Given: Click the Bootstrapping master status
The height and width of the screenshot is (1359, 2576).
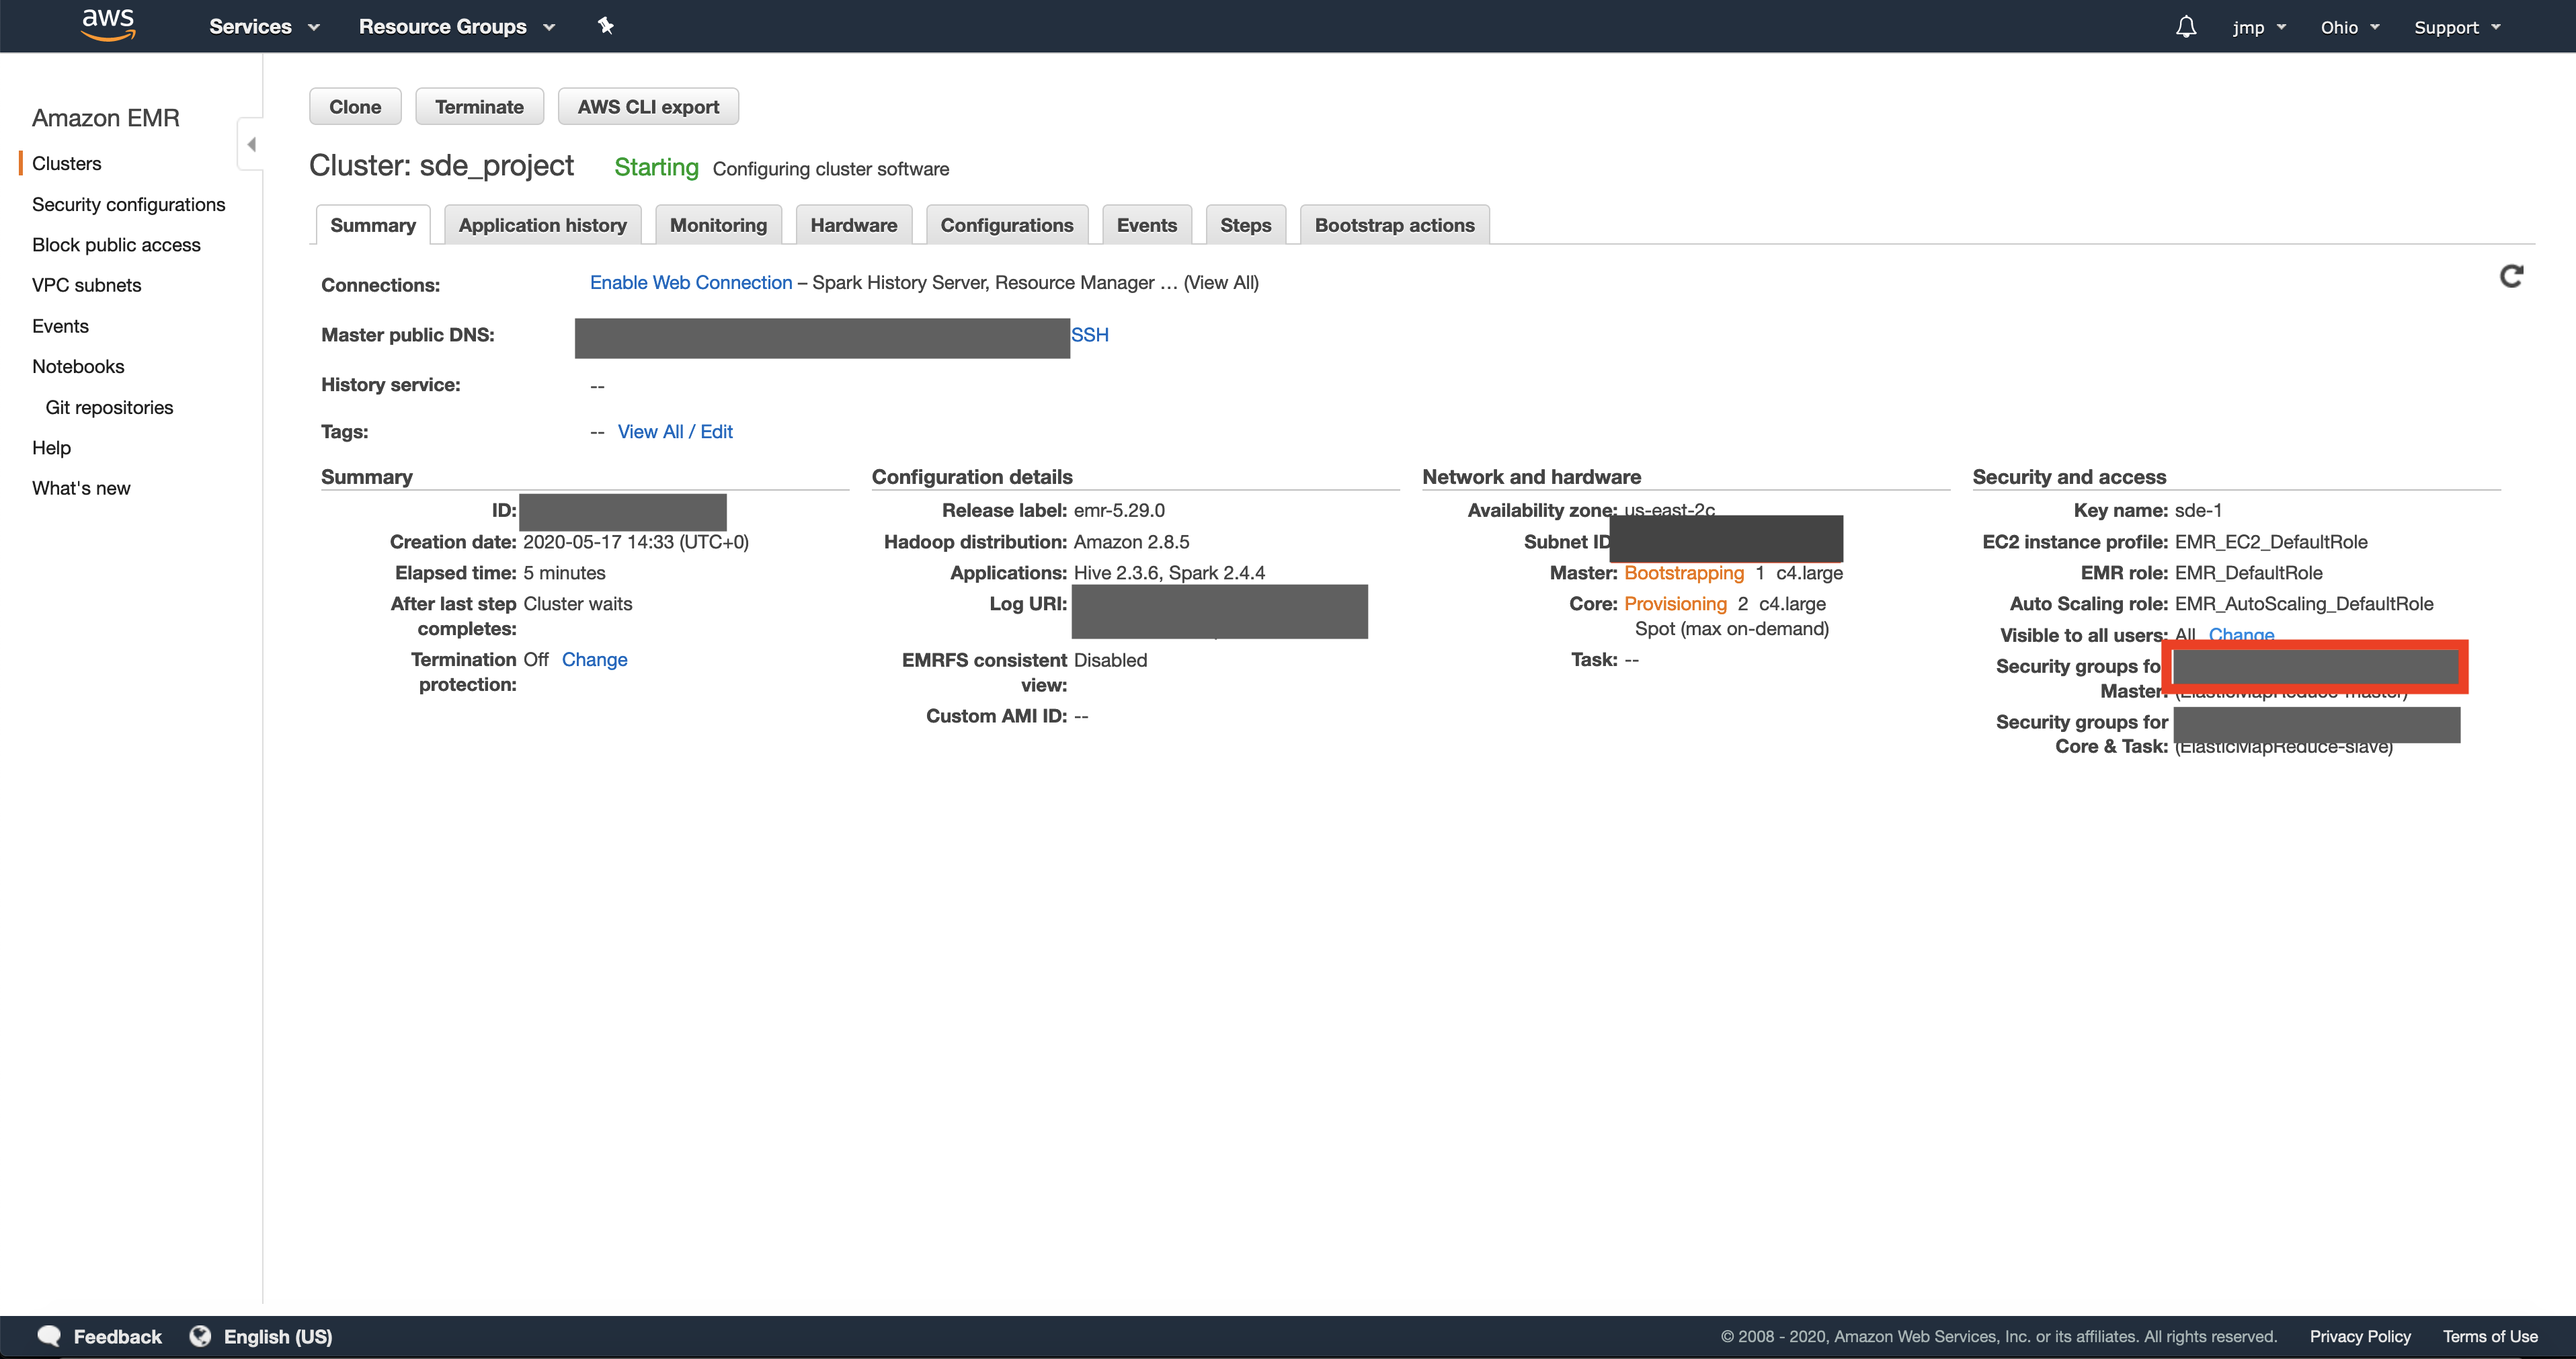Looking at the screenshot, I should tap(1683, 573).
